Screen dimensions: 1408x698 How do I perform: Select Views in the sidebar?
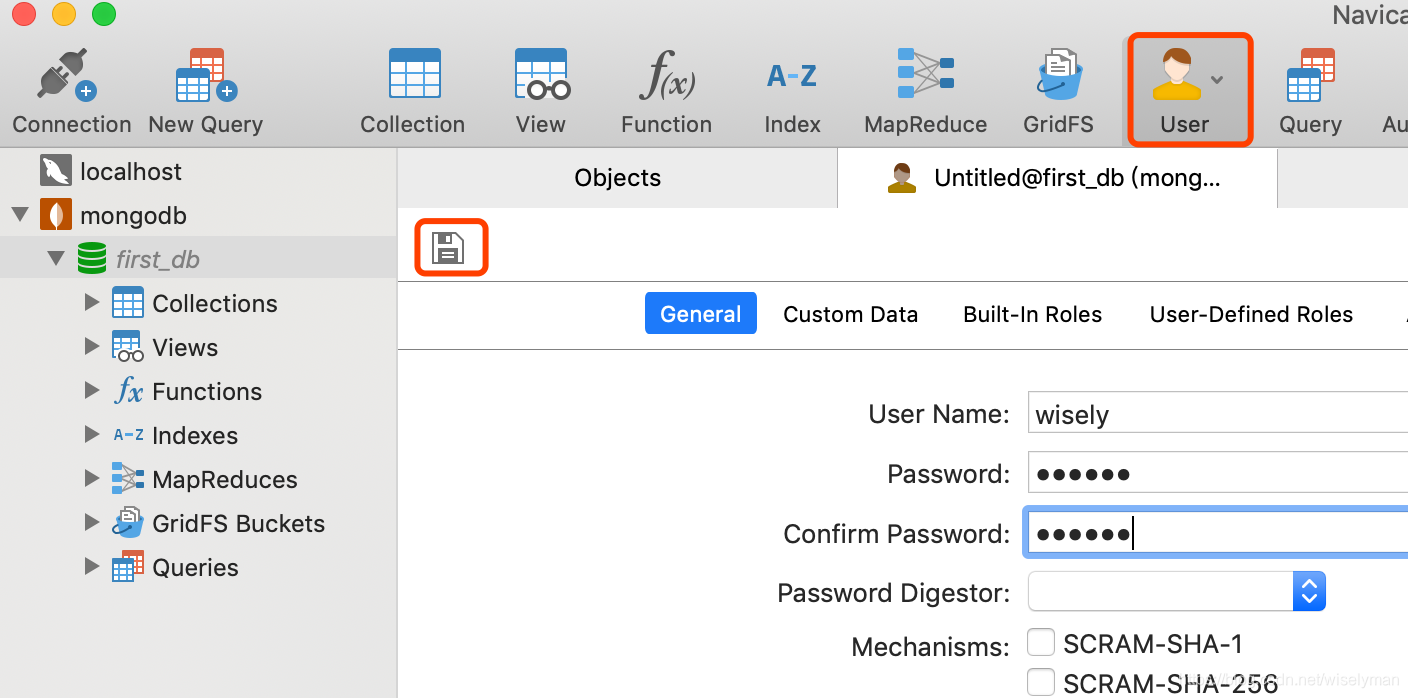click(x=185, y=347)
